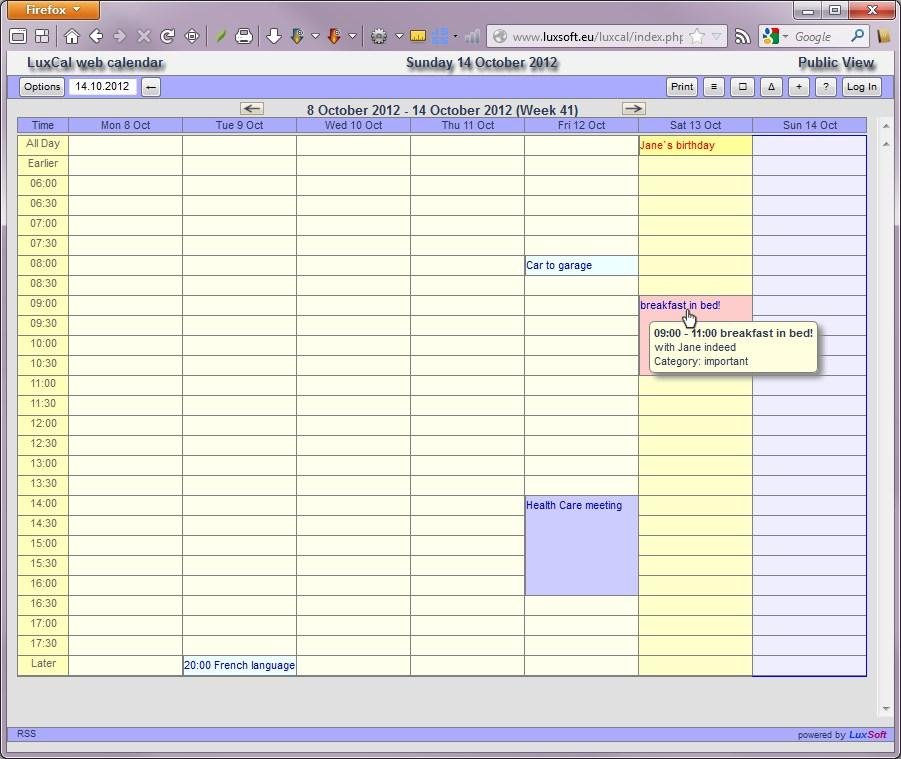Open the Car to garage event
Screen dimensions: 901x759
(559, 266)
